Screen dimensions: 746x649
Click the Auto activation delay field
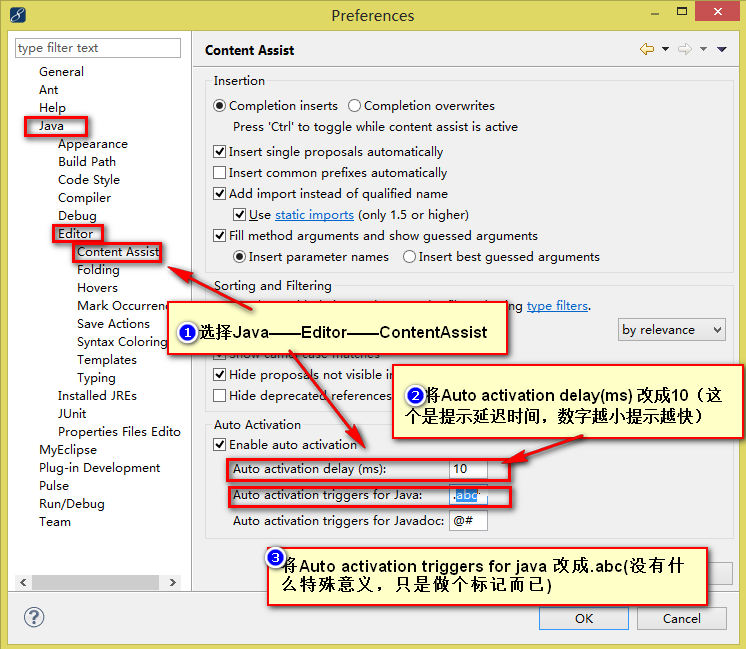(x=468, y=469)
